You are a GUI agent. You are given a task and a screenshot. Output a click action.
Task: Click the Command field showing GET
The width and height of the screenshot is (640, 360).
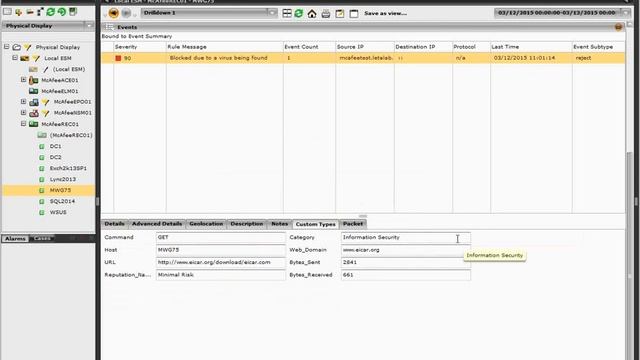[221, 237]
